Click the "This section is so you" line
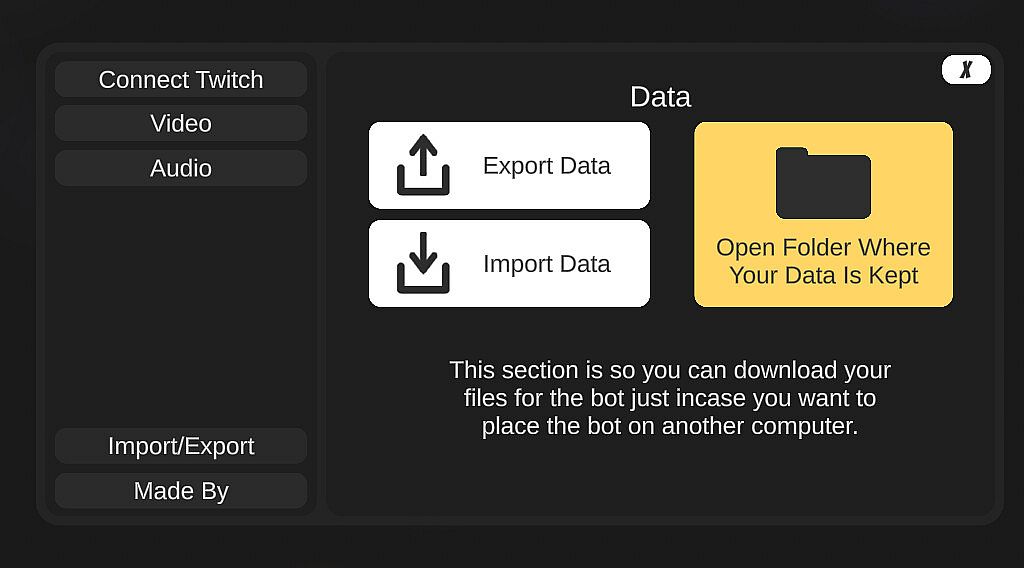 point(670,370)
